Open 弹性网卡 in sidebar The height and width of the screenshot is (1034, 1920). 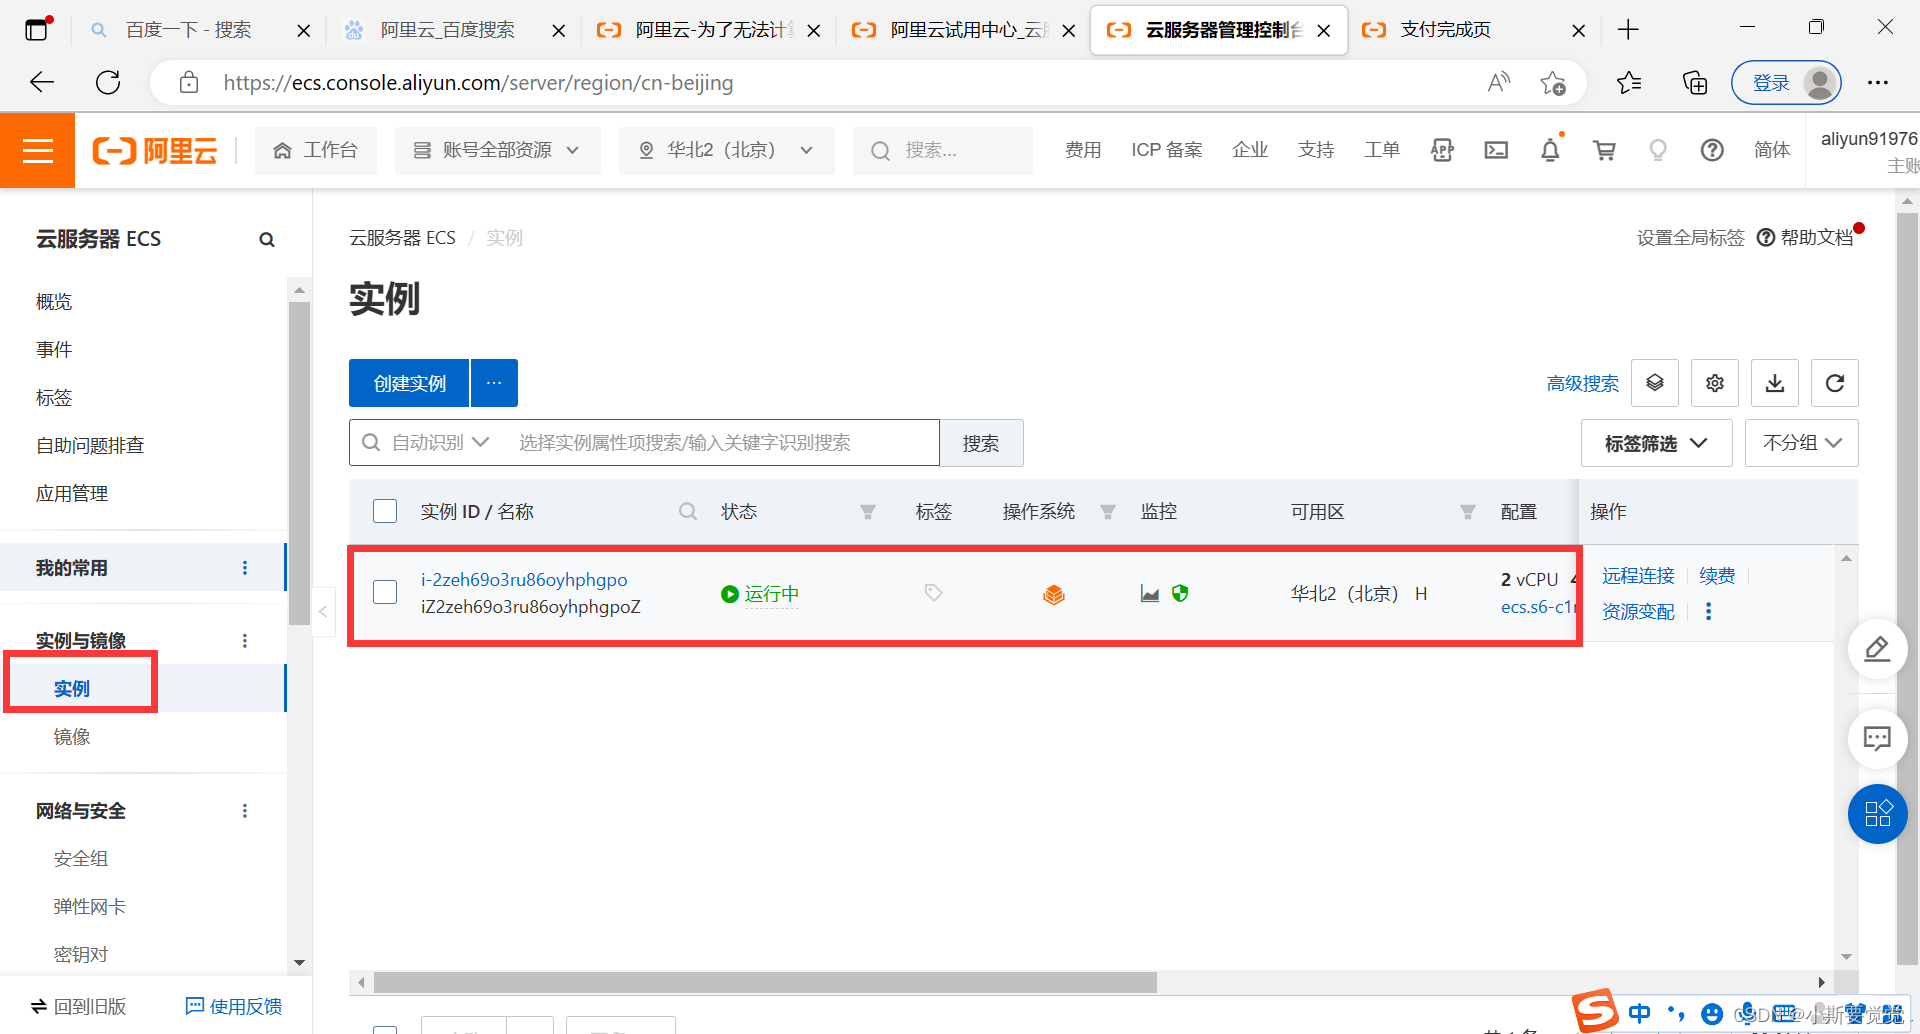(90, 907)
